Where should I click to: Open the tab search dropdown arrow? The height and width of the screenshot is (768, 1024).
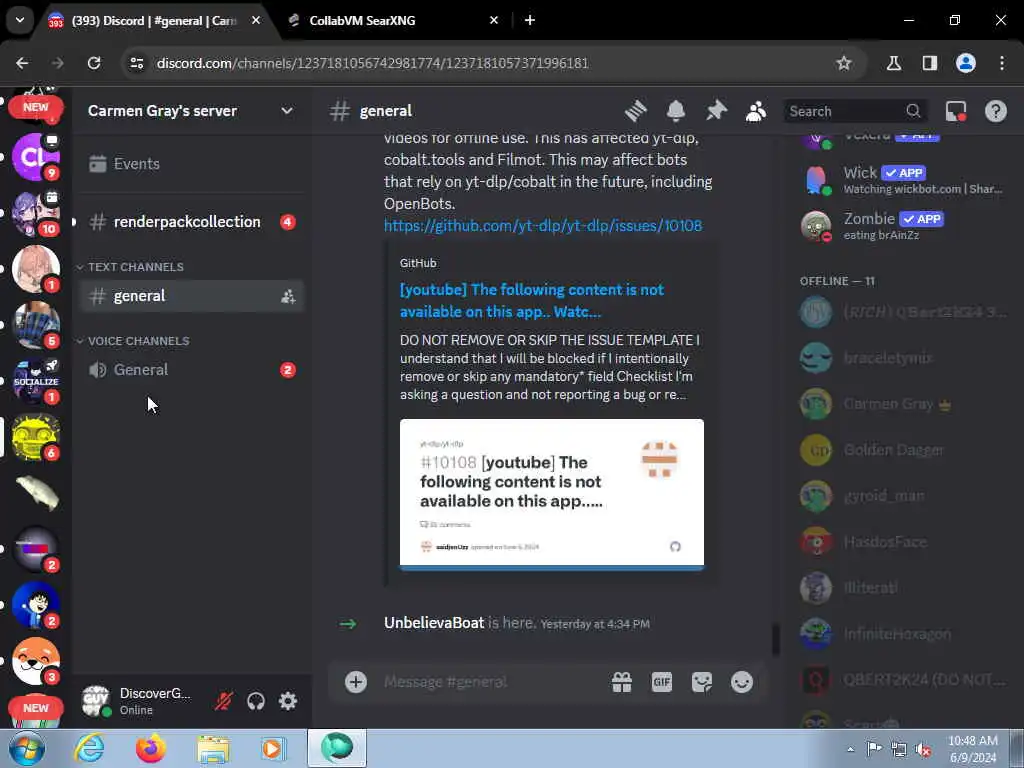(x=20, y=20)
